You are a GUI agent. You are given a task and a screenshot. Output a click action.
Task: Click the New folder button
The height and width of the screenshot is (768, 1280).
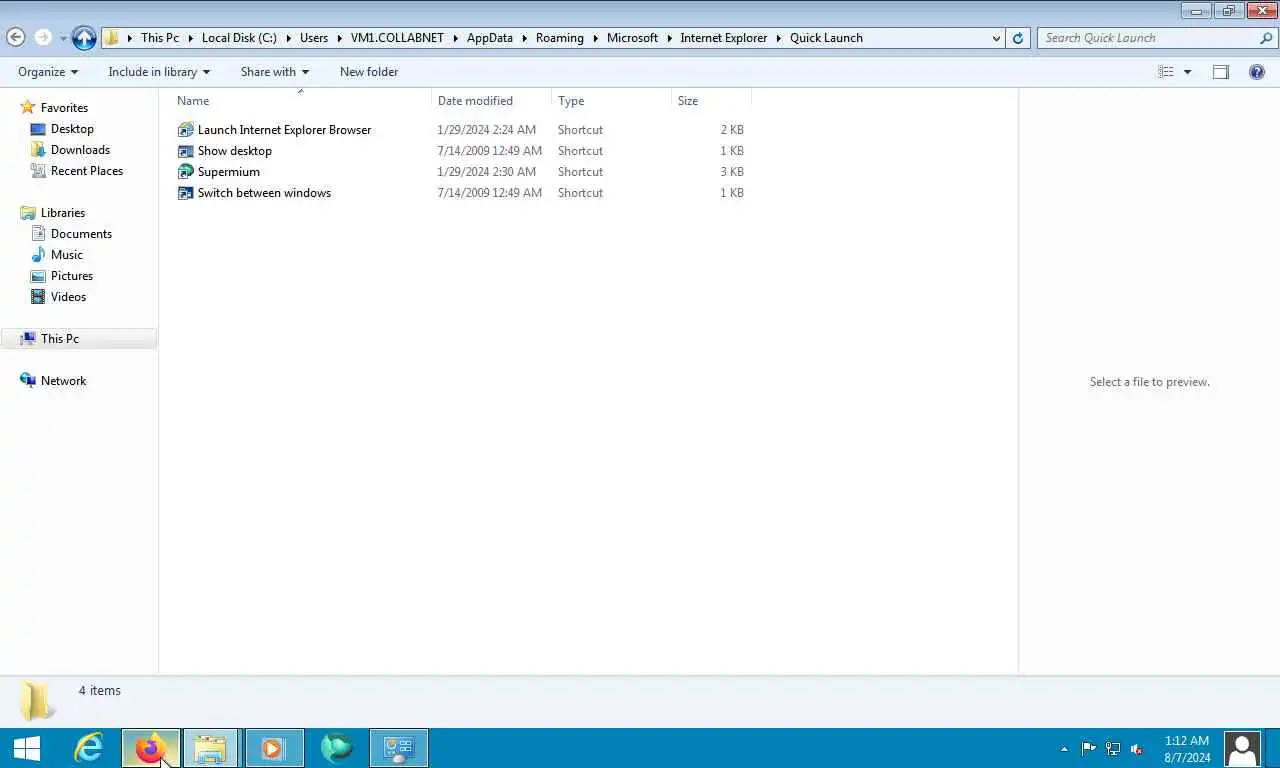(x=369, y=72)
